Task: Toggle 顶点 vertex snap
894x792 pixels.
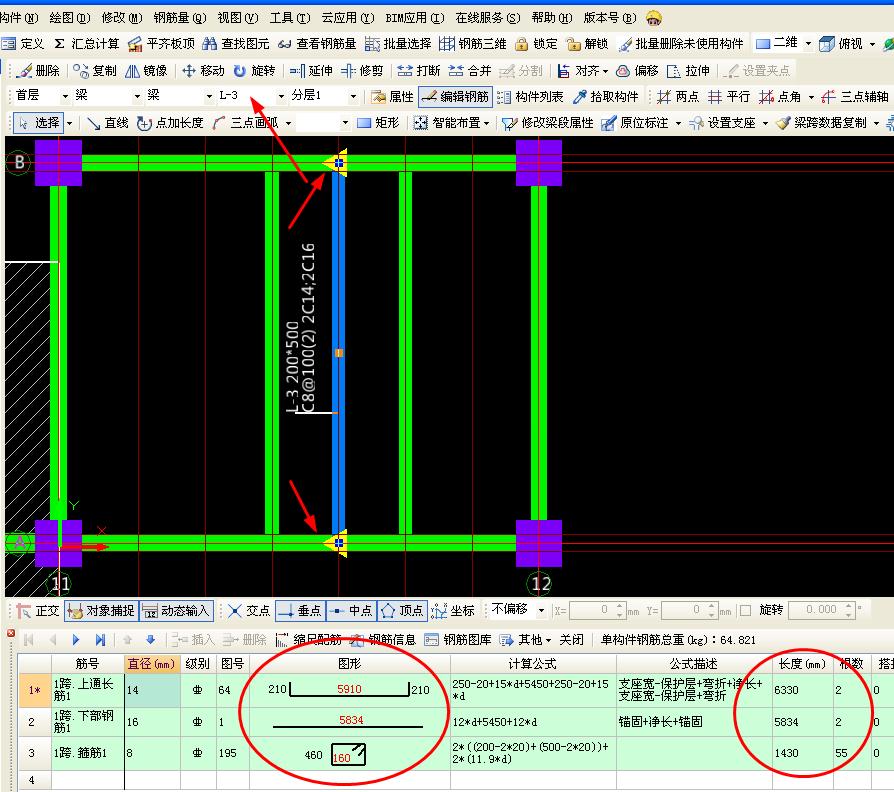Action: coord(402,611)
